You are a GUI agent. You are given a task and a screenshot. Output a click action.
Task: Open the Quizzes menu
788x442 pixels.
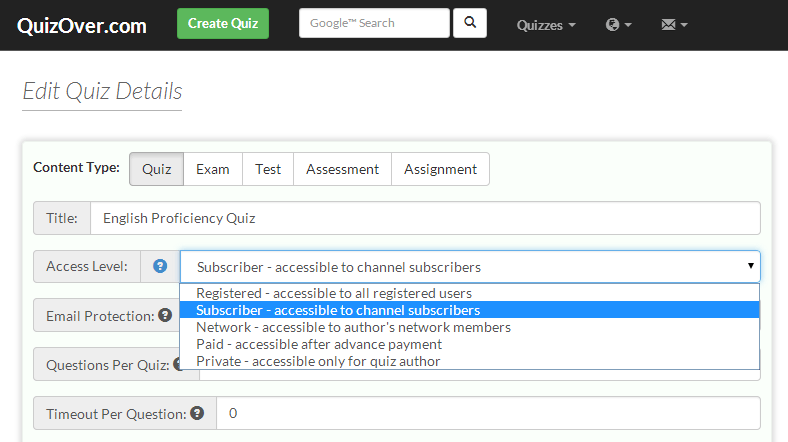pyautogui.click(x=546, y=25)
